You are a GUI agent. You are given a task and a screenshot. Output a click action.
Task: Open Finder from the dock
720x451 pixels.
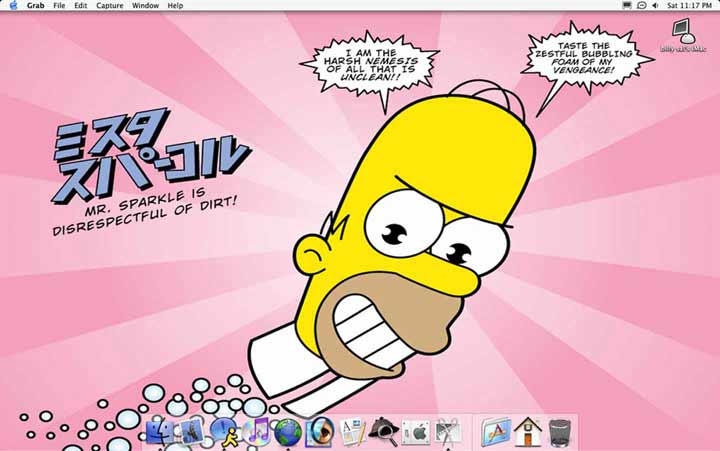point(160,433)
